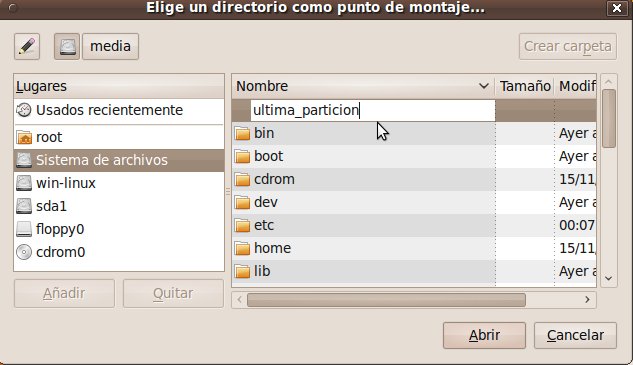The width and height of the screenshot is (633, 365).
Task: Click the bin folder icon
Action: click(x=242, y=133)
